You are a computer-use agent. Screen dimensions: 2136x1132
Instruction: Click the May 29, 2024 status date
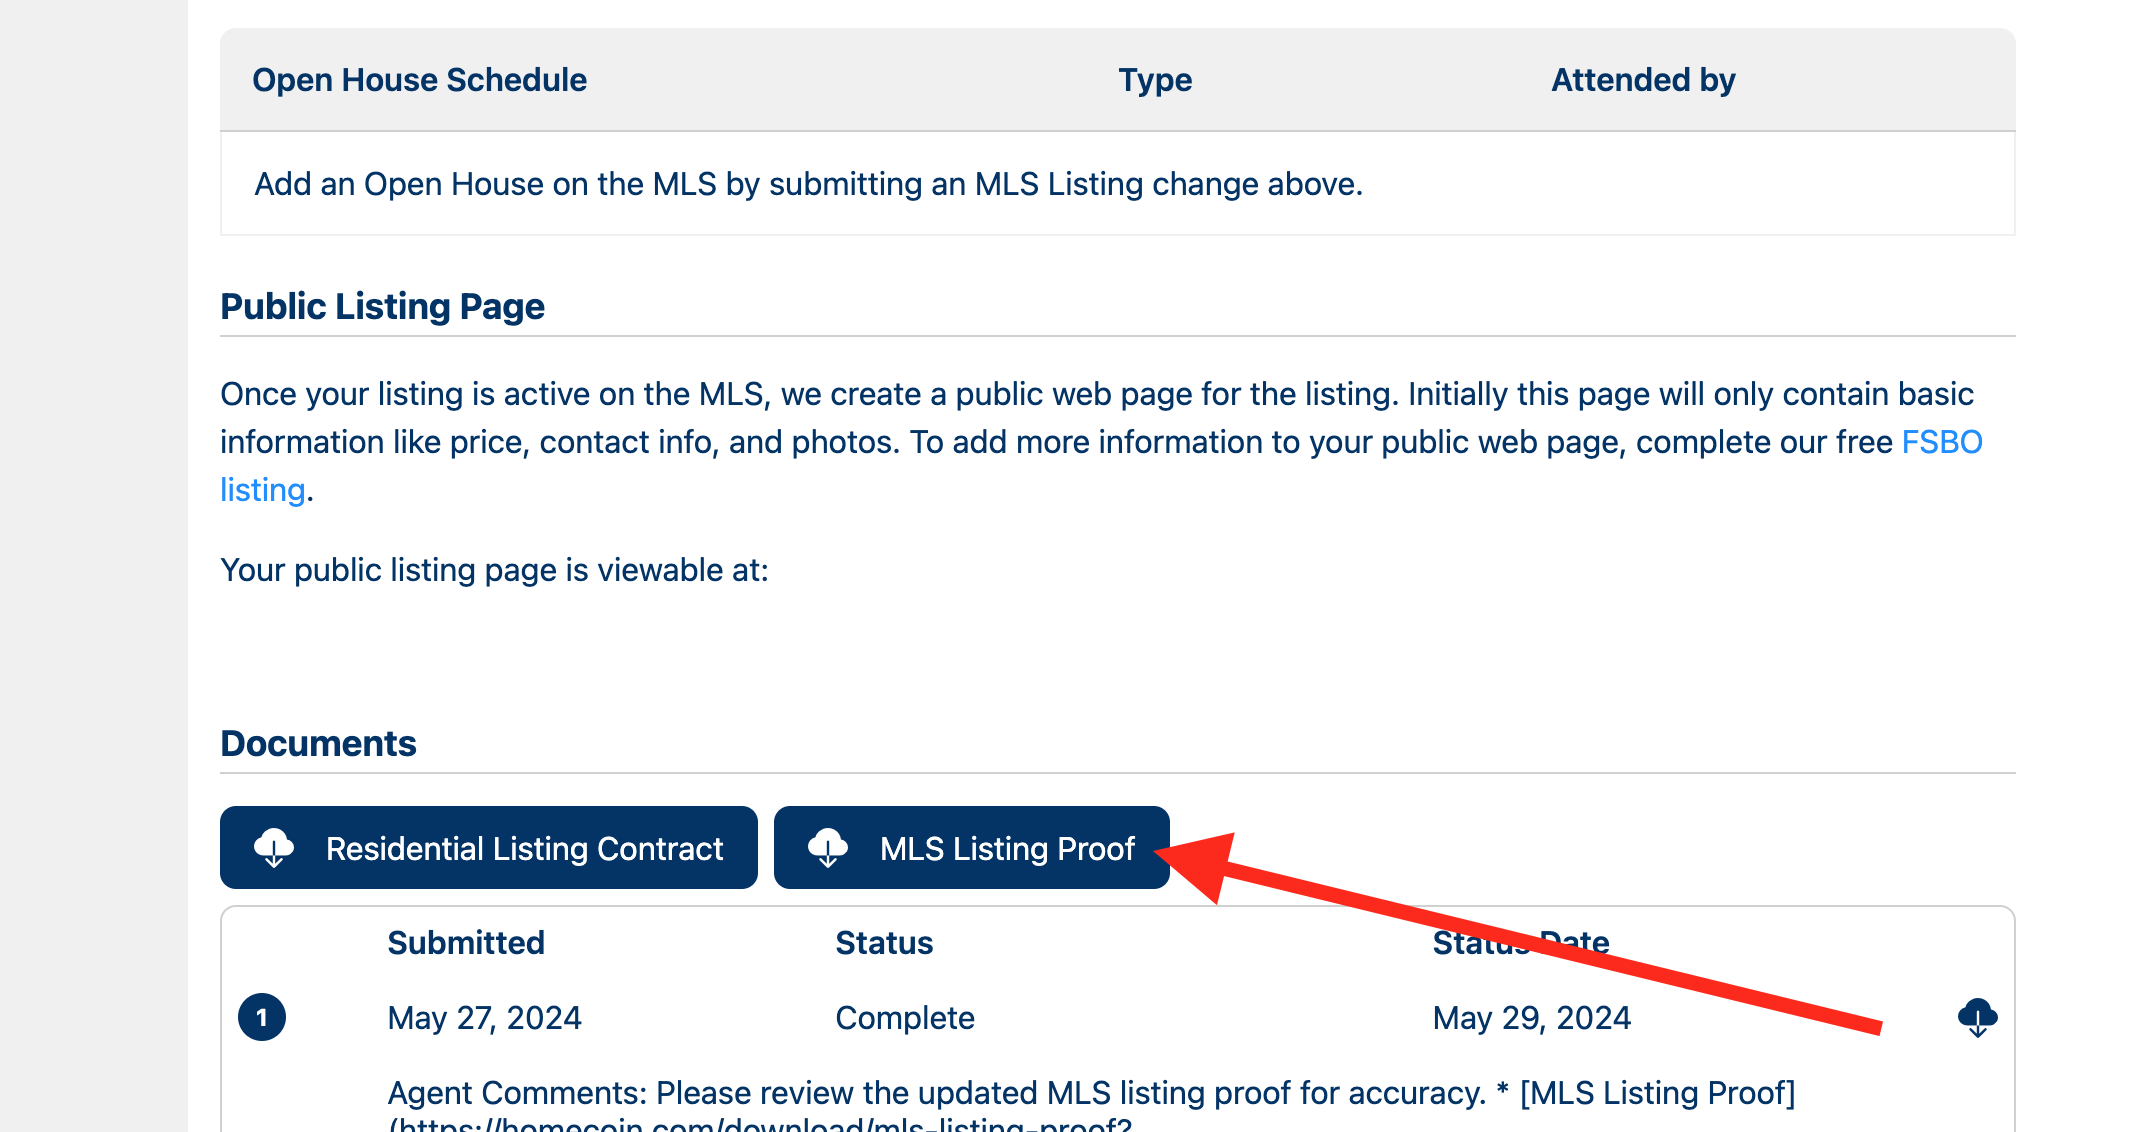(x=1531, y=1018)
